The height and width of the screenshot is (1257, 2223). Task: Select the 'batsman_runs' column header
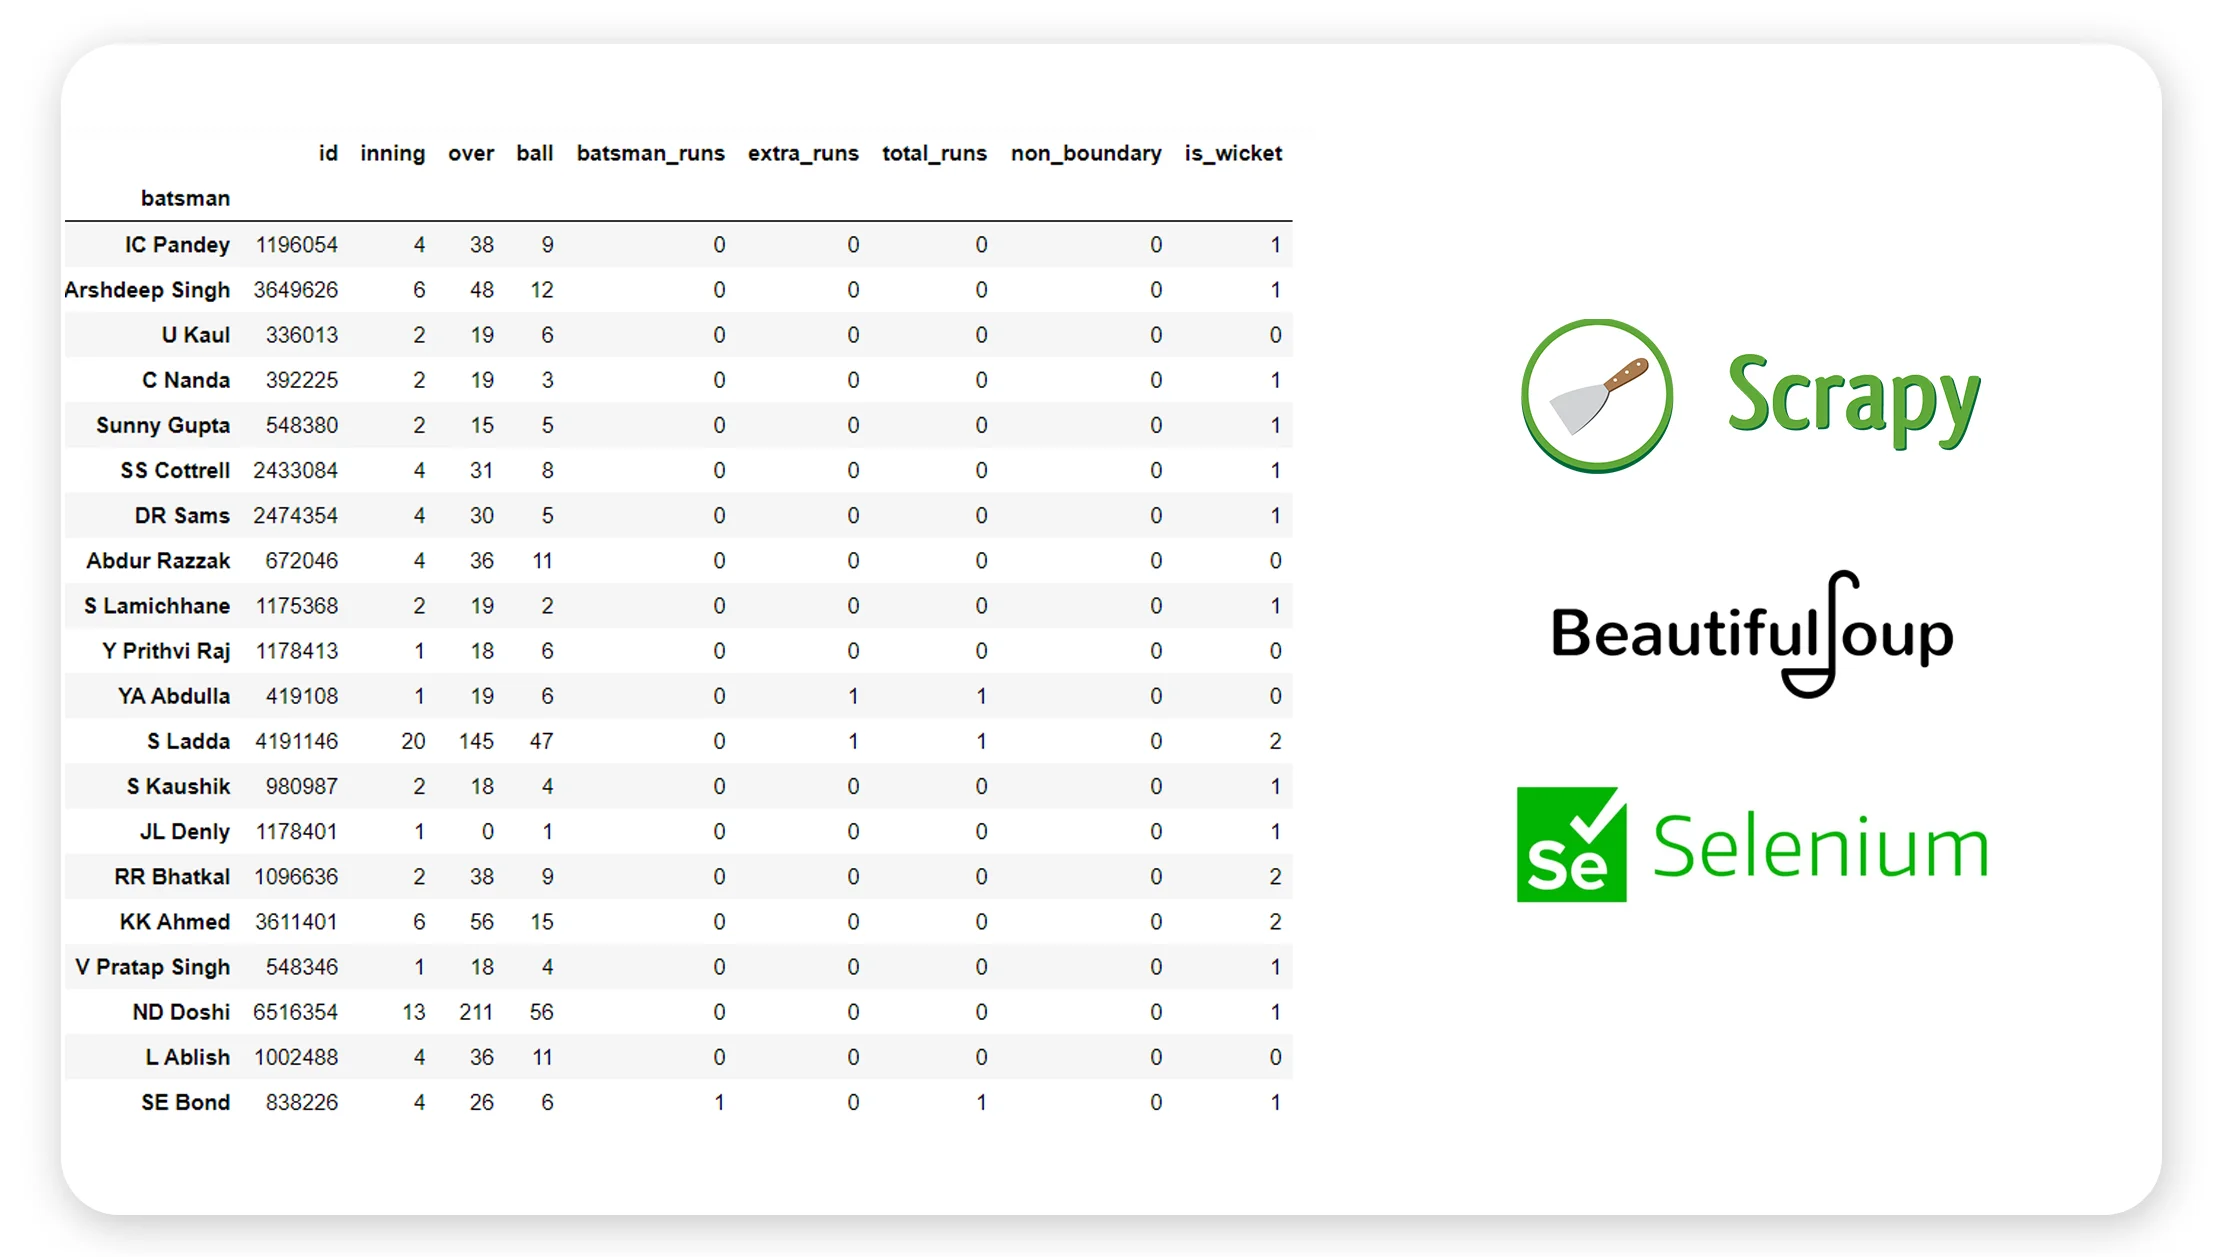650,154
